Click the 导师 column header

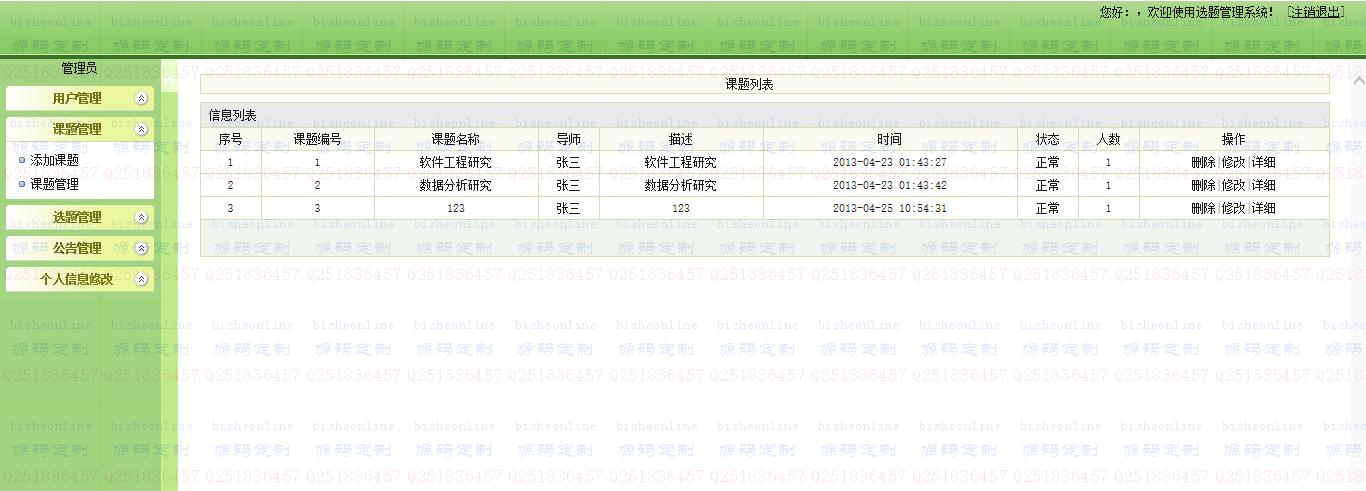coord(568,139)
